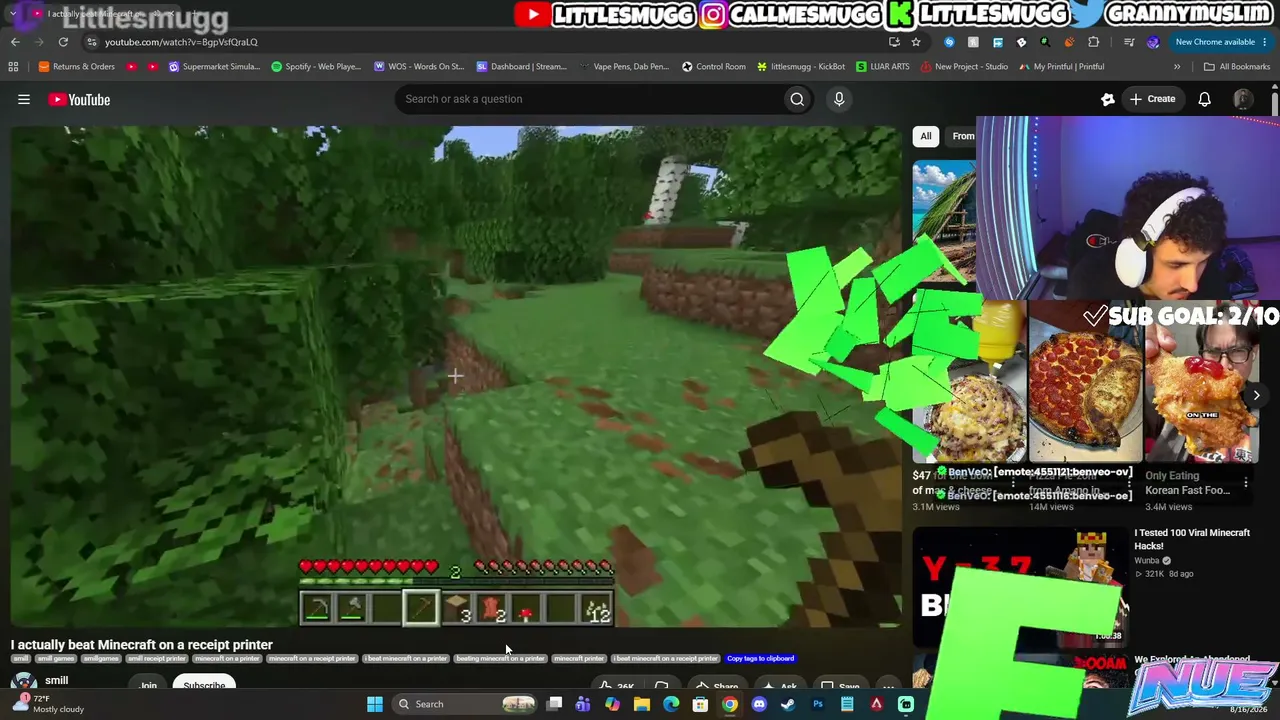Click the Minecraft video player to pause
The height and width of the screenshot is (720, 1280).
(456, 376)
